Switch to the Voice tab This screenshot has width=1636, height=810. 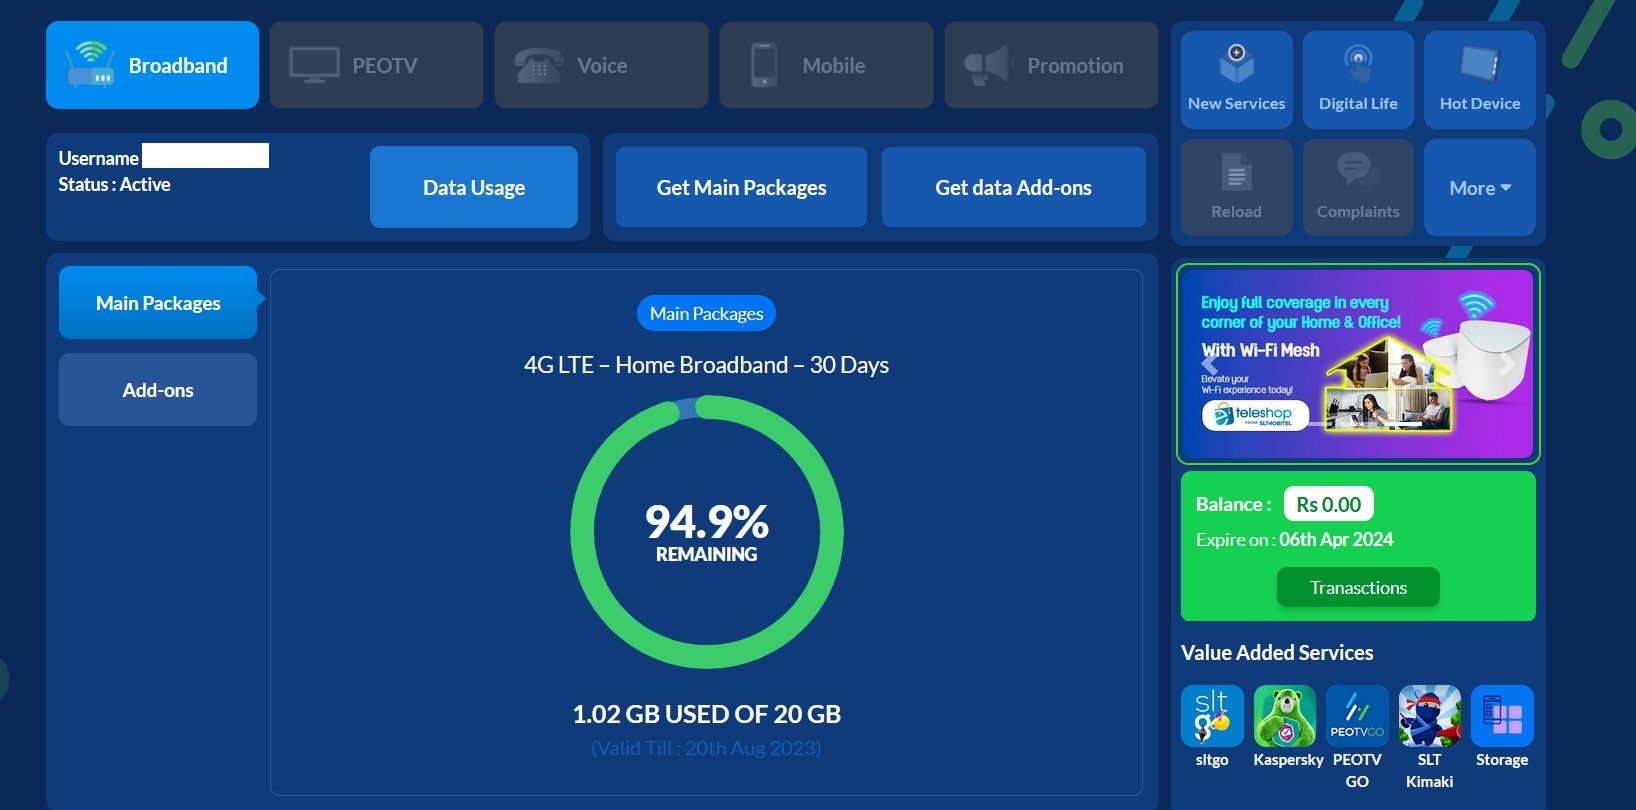point(602,65)
